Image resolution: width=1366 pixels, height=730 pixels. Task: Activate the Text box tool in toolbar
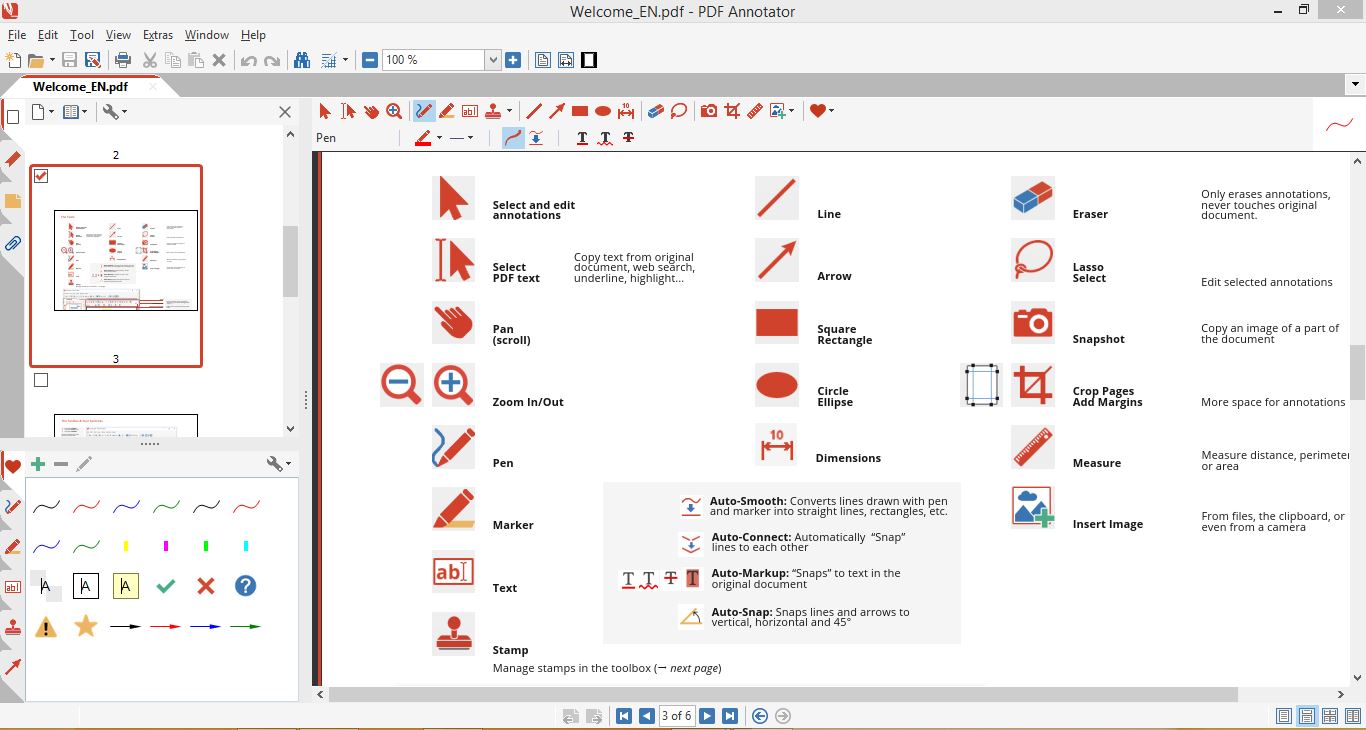pyautogui.click(x=470, y=111)
